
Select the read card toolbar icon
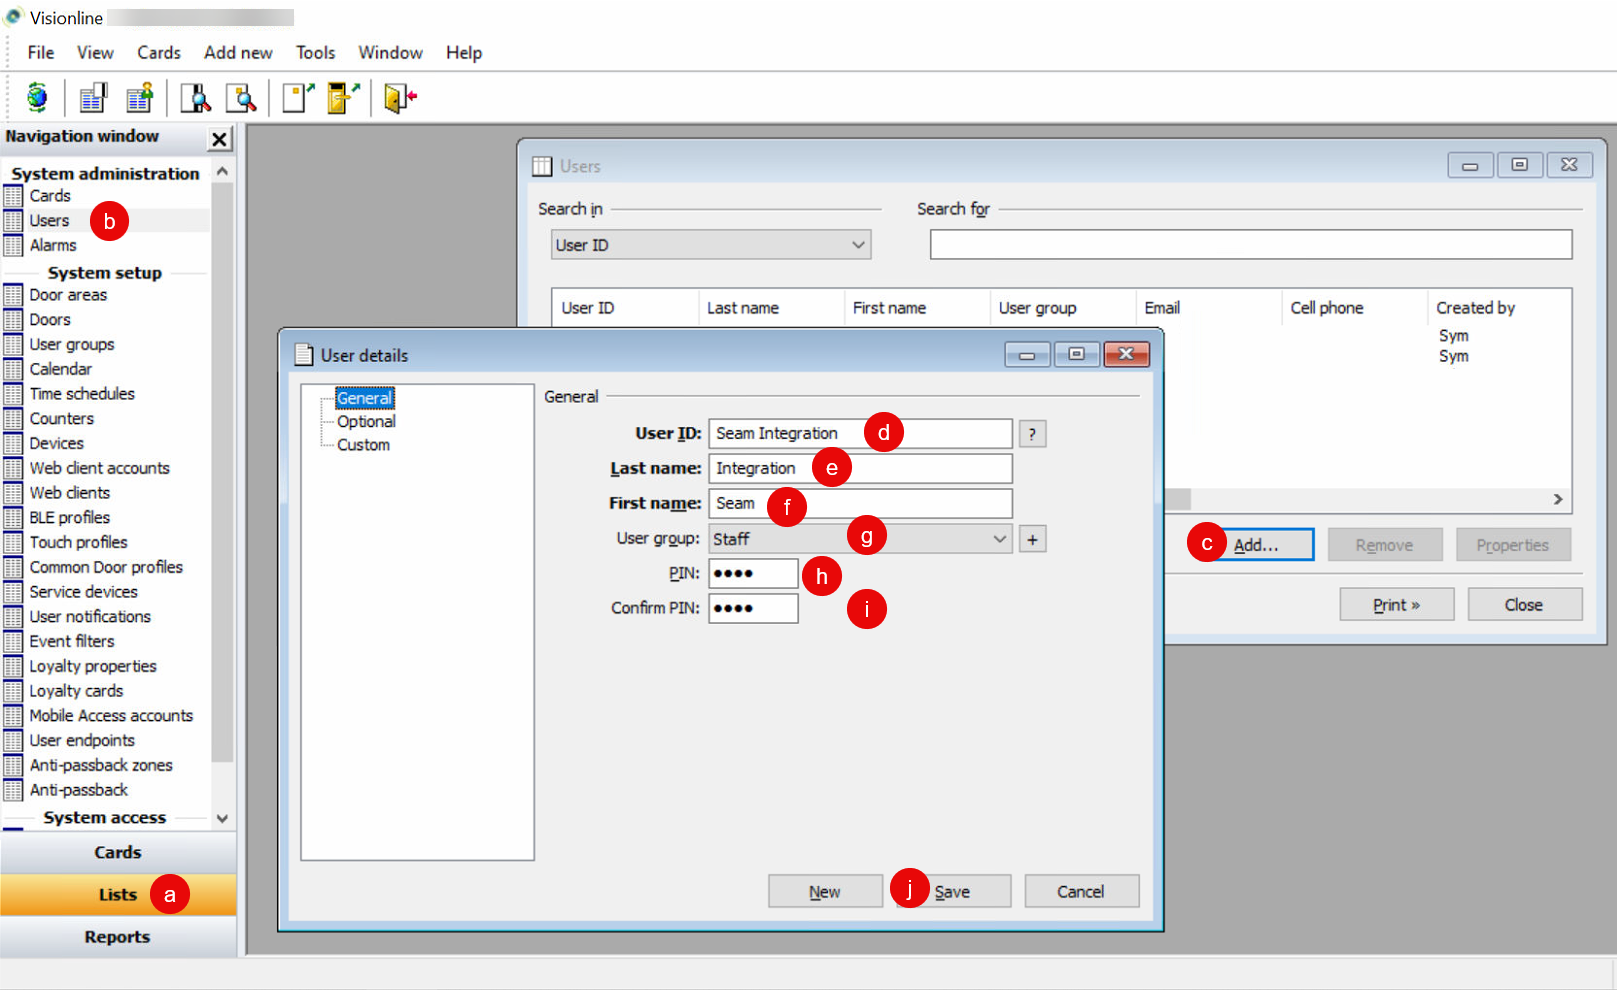(195, 98)
